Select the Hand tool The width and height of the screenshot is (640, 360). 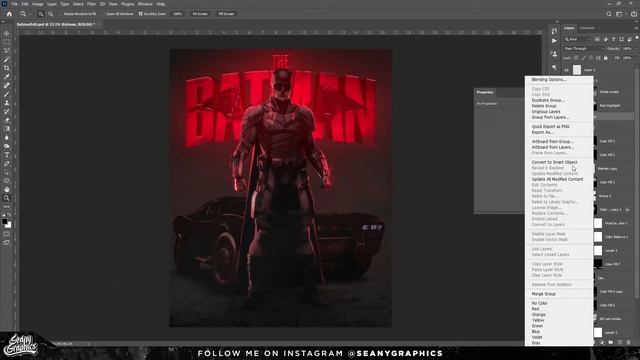click(7, 189)
